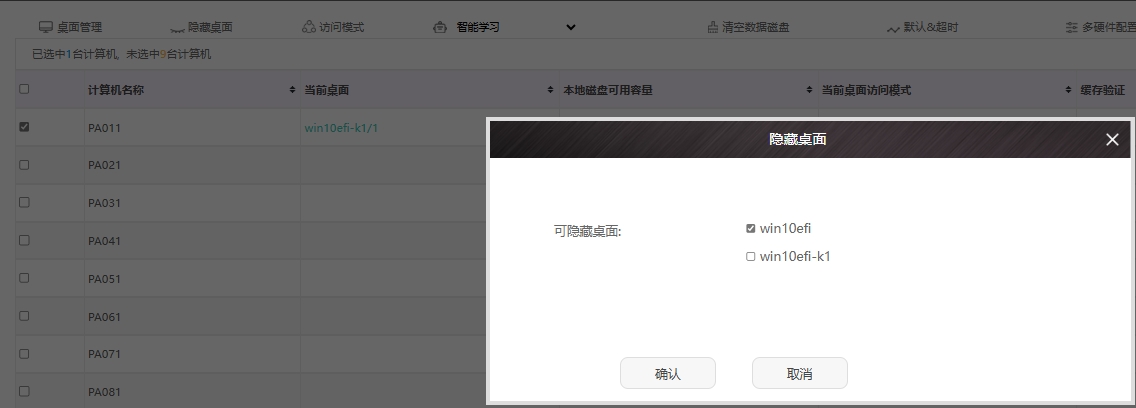This screenshot has width=1136, height=408.
Task: Click the 访问模式 toolbar icon
Action: coord(309,28)
